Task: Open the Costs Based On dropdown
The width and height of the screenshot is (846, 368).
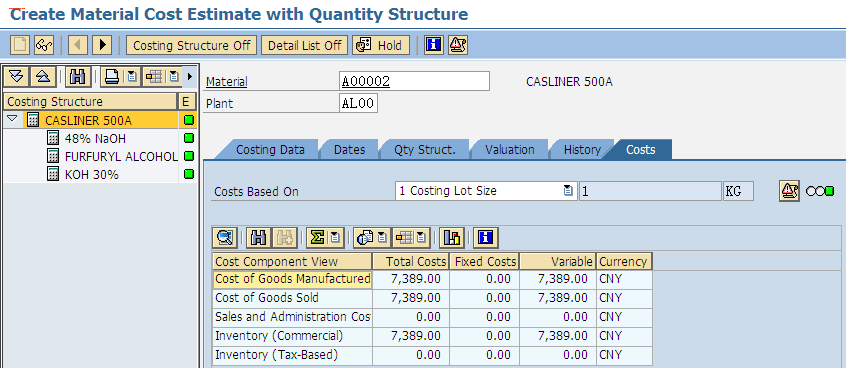Action: click(x=568, y=191)
